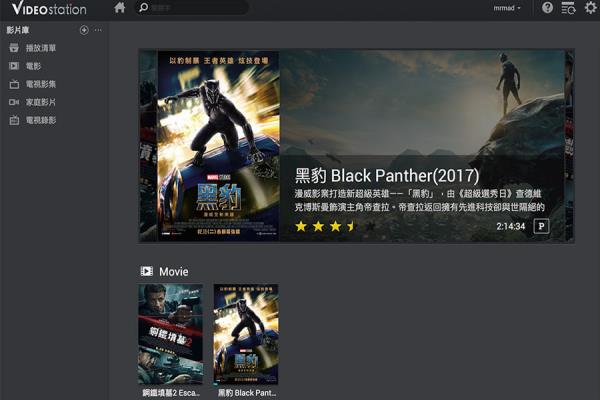Open the Movie section heading
600x400 pixels.
[x=173, y=272]
